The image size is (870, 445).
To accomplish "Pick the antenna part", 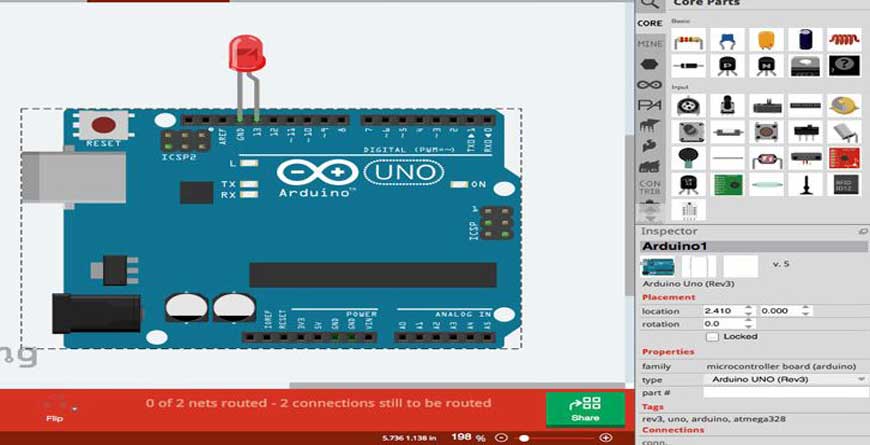I will 806,184.
